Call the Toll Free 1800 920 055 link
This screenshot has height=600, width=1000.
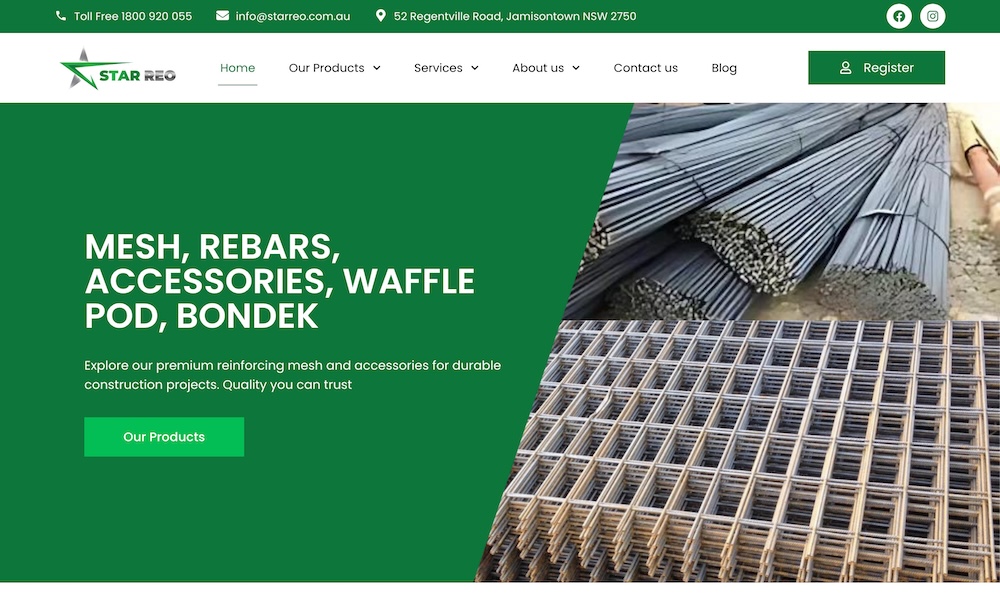[x=133, y=16]
